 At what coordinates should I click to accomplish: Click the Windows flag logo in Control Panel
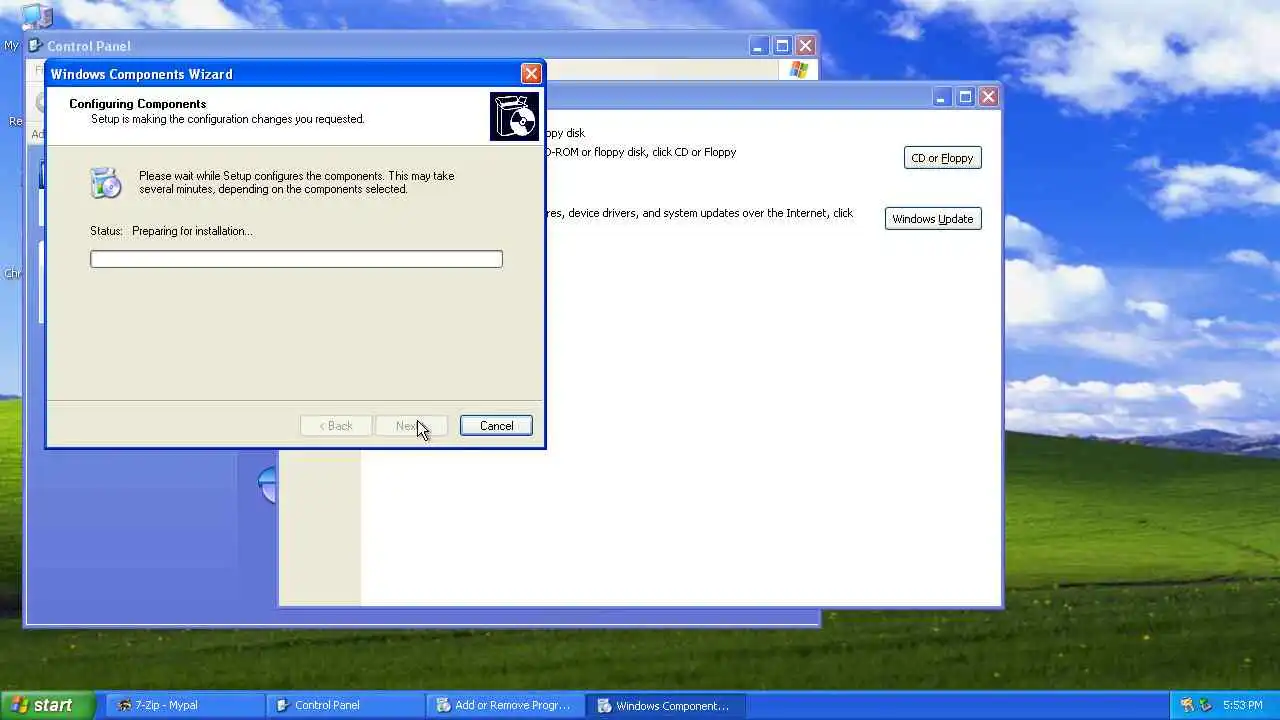(799, 70)
